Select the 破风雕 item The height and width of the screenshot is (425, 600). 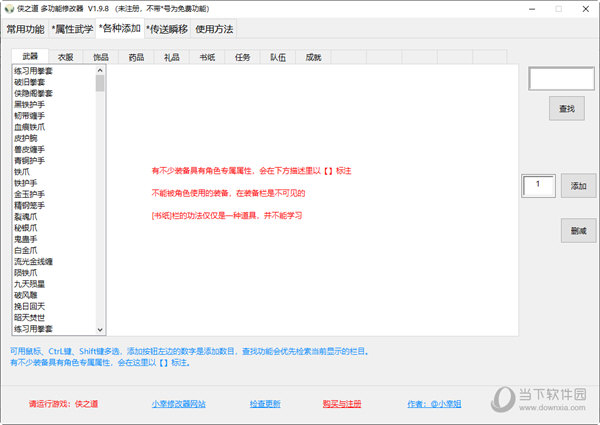26,295
